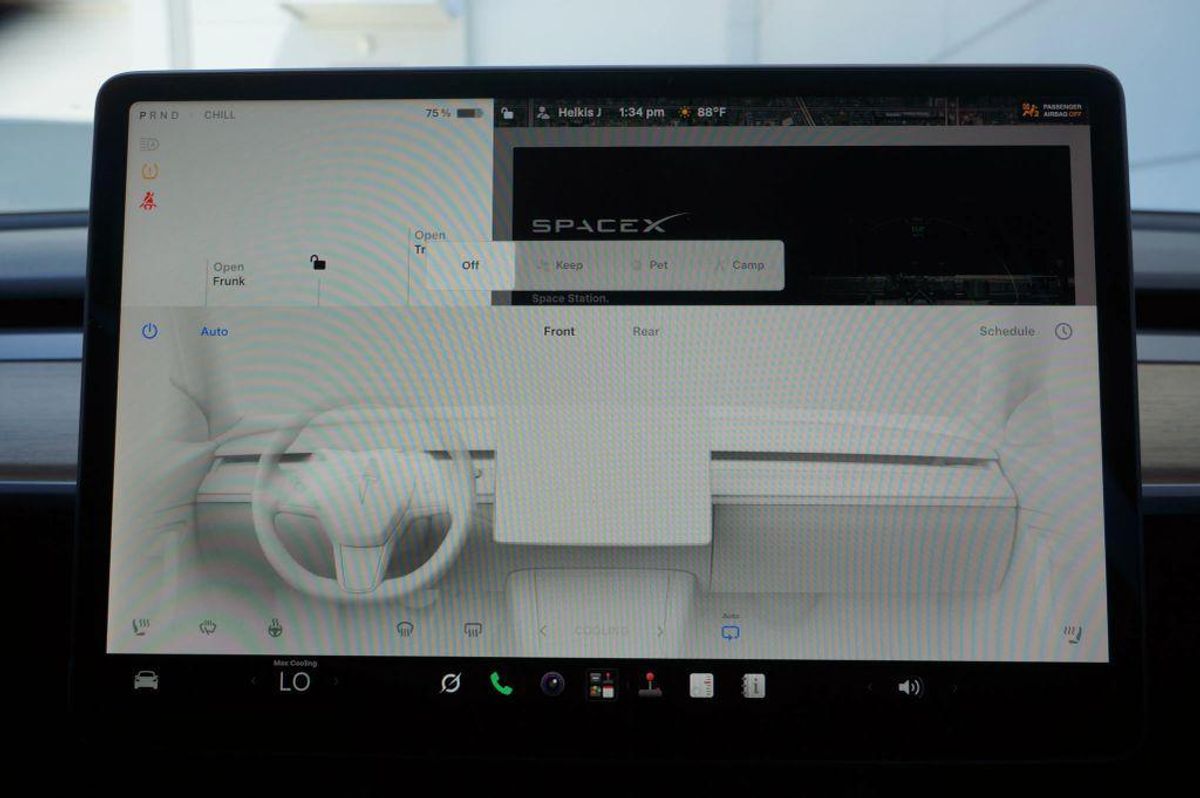Select the Off climate keep option
The height and width of the screenshot is (798, 1200).
pos(471,265)
